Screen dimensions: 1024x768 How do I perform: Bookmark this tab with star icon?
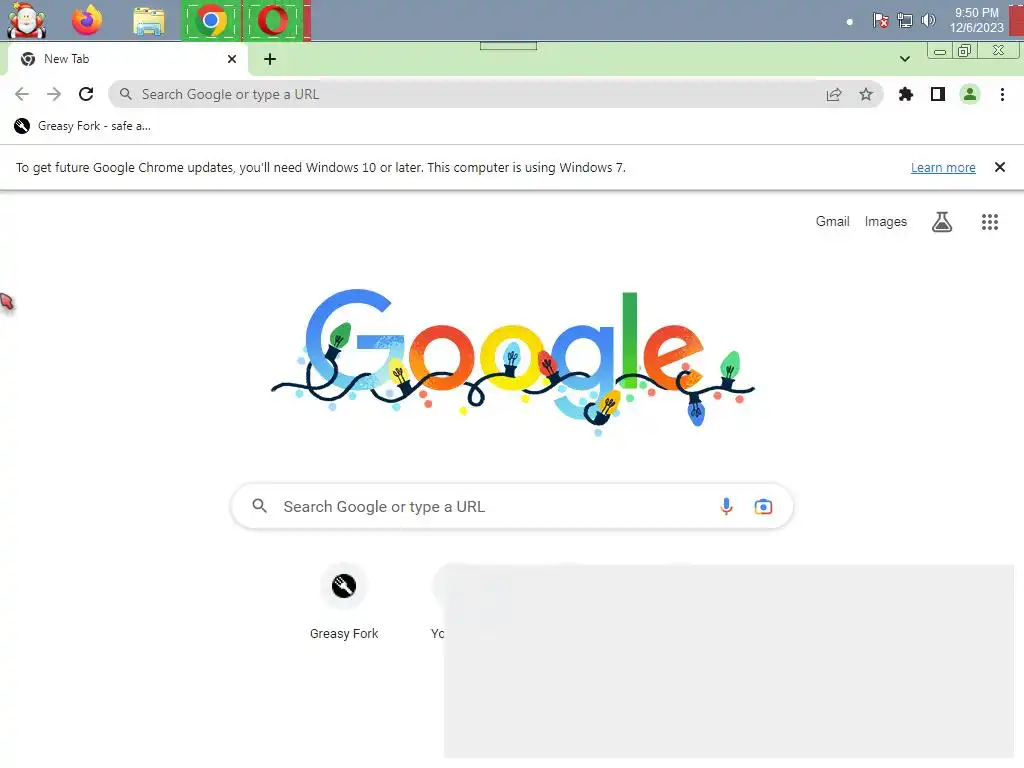coord(865,95)
